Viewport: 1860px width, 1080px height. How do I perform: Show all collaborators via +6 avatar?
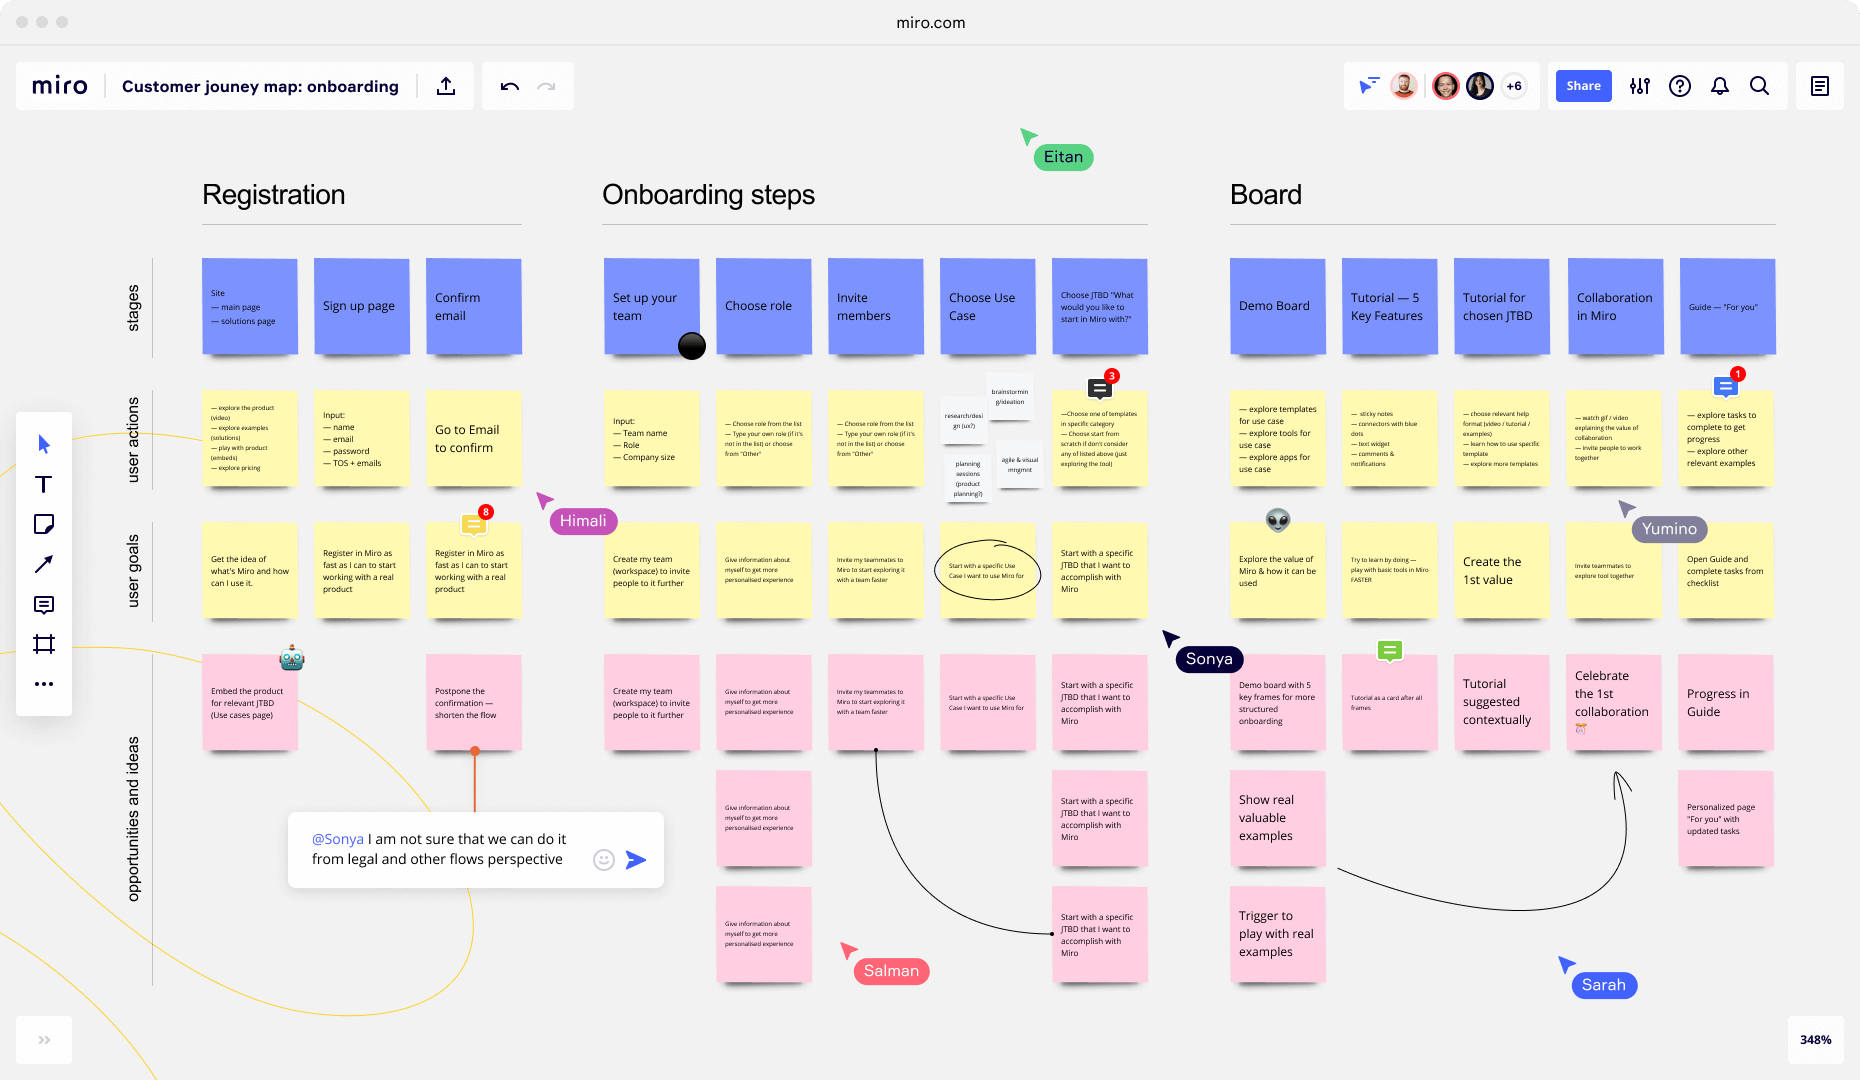(1513, 86)
